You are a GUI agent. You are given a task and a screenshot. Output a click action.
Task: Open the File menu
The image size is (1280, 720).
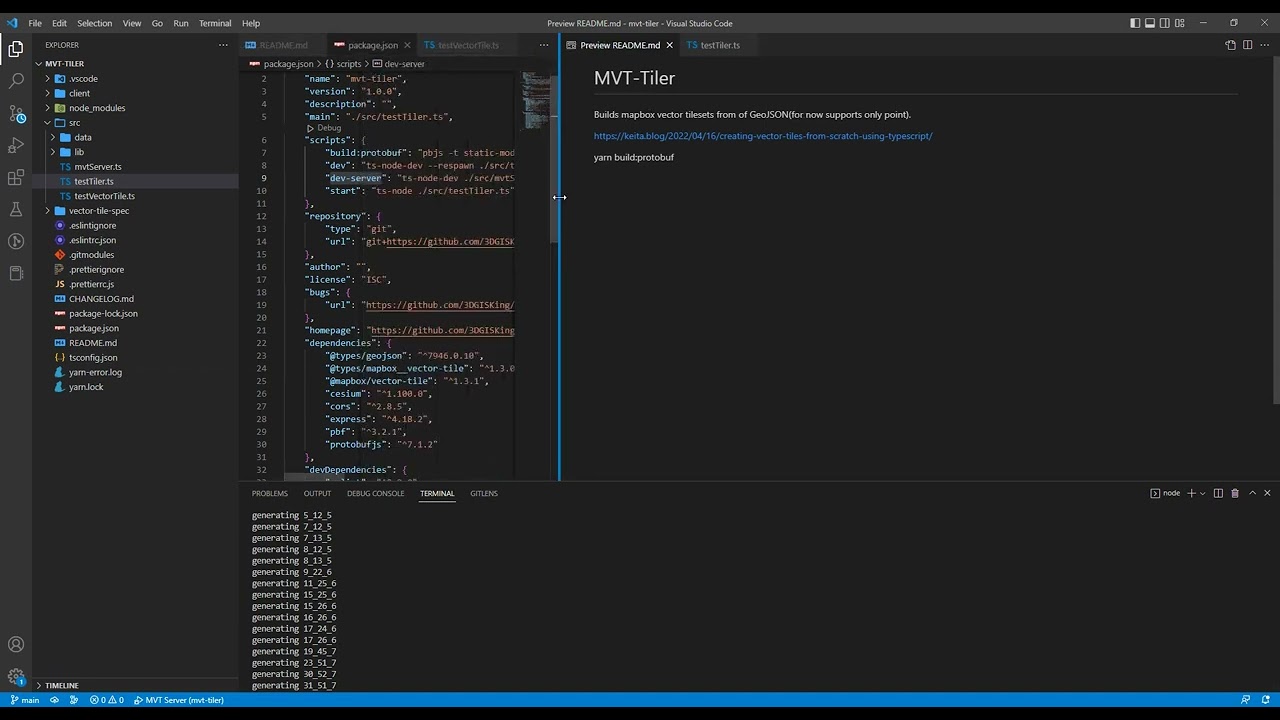(35, 23)
